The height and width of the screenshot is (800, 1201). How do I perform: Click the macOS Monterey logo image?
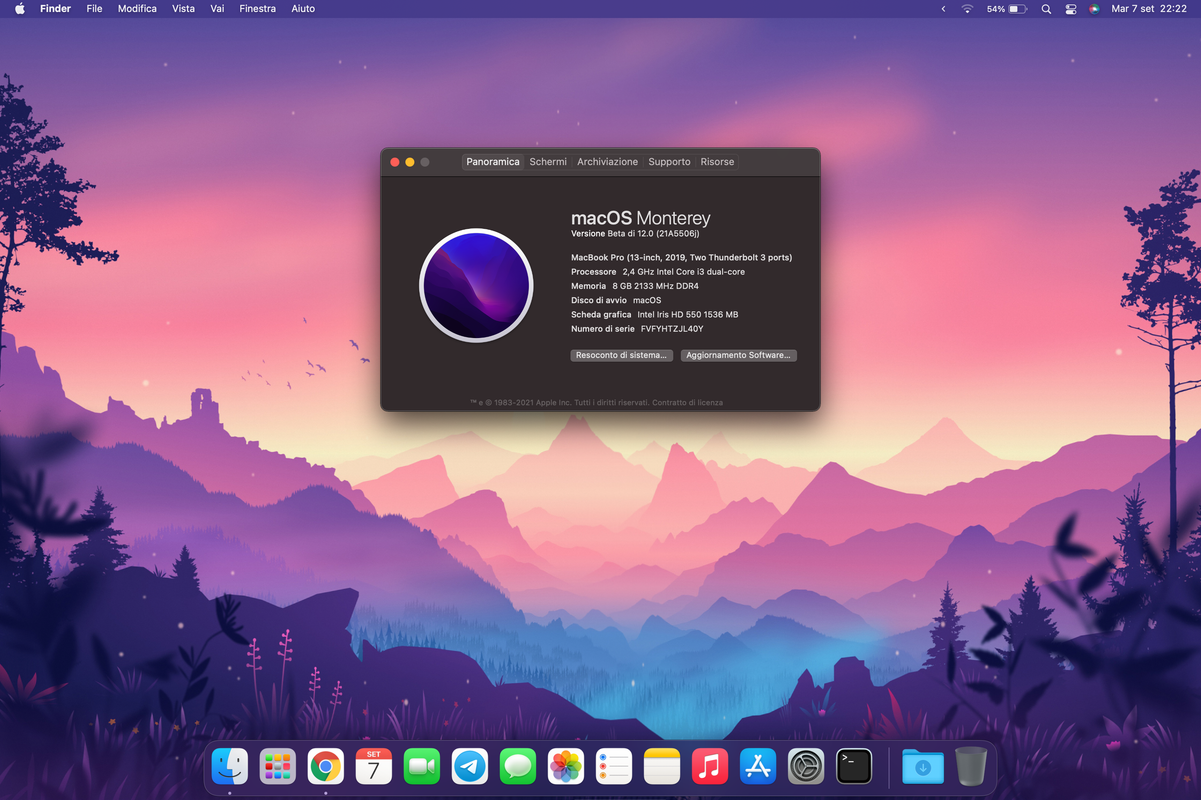click(x=476, y=285)
